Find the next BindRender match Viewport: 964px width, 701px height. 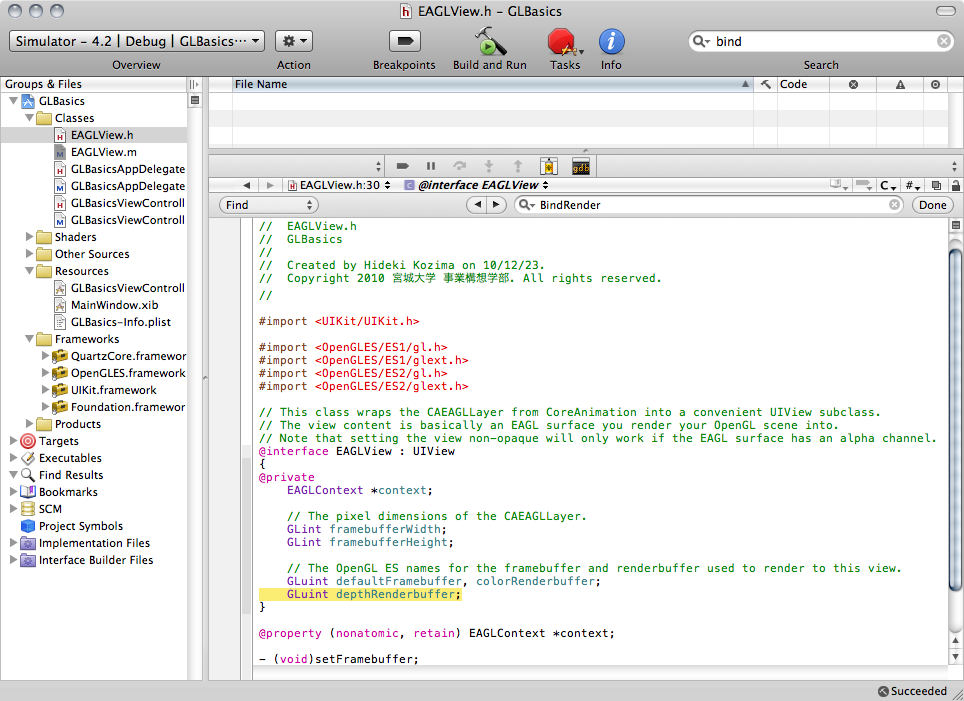pyautogui.click(x=497, y=205)
